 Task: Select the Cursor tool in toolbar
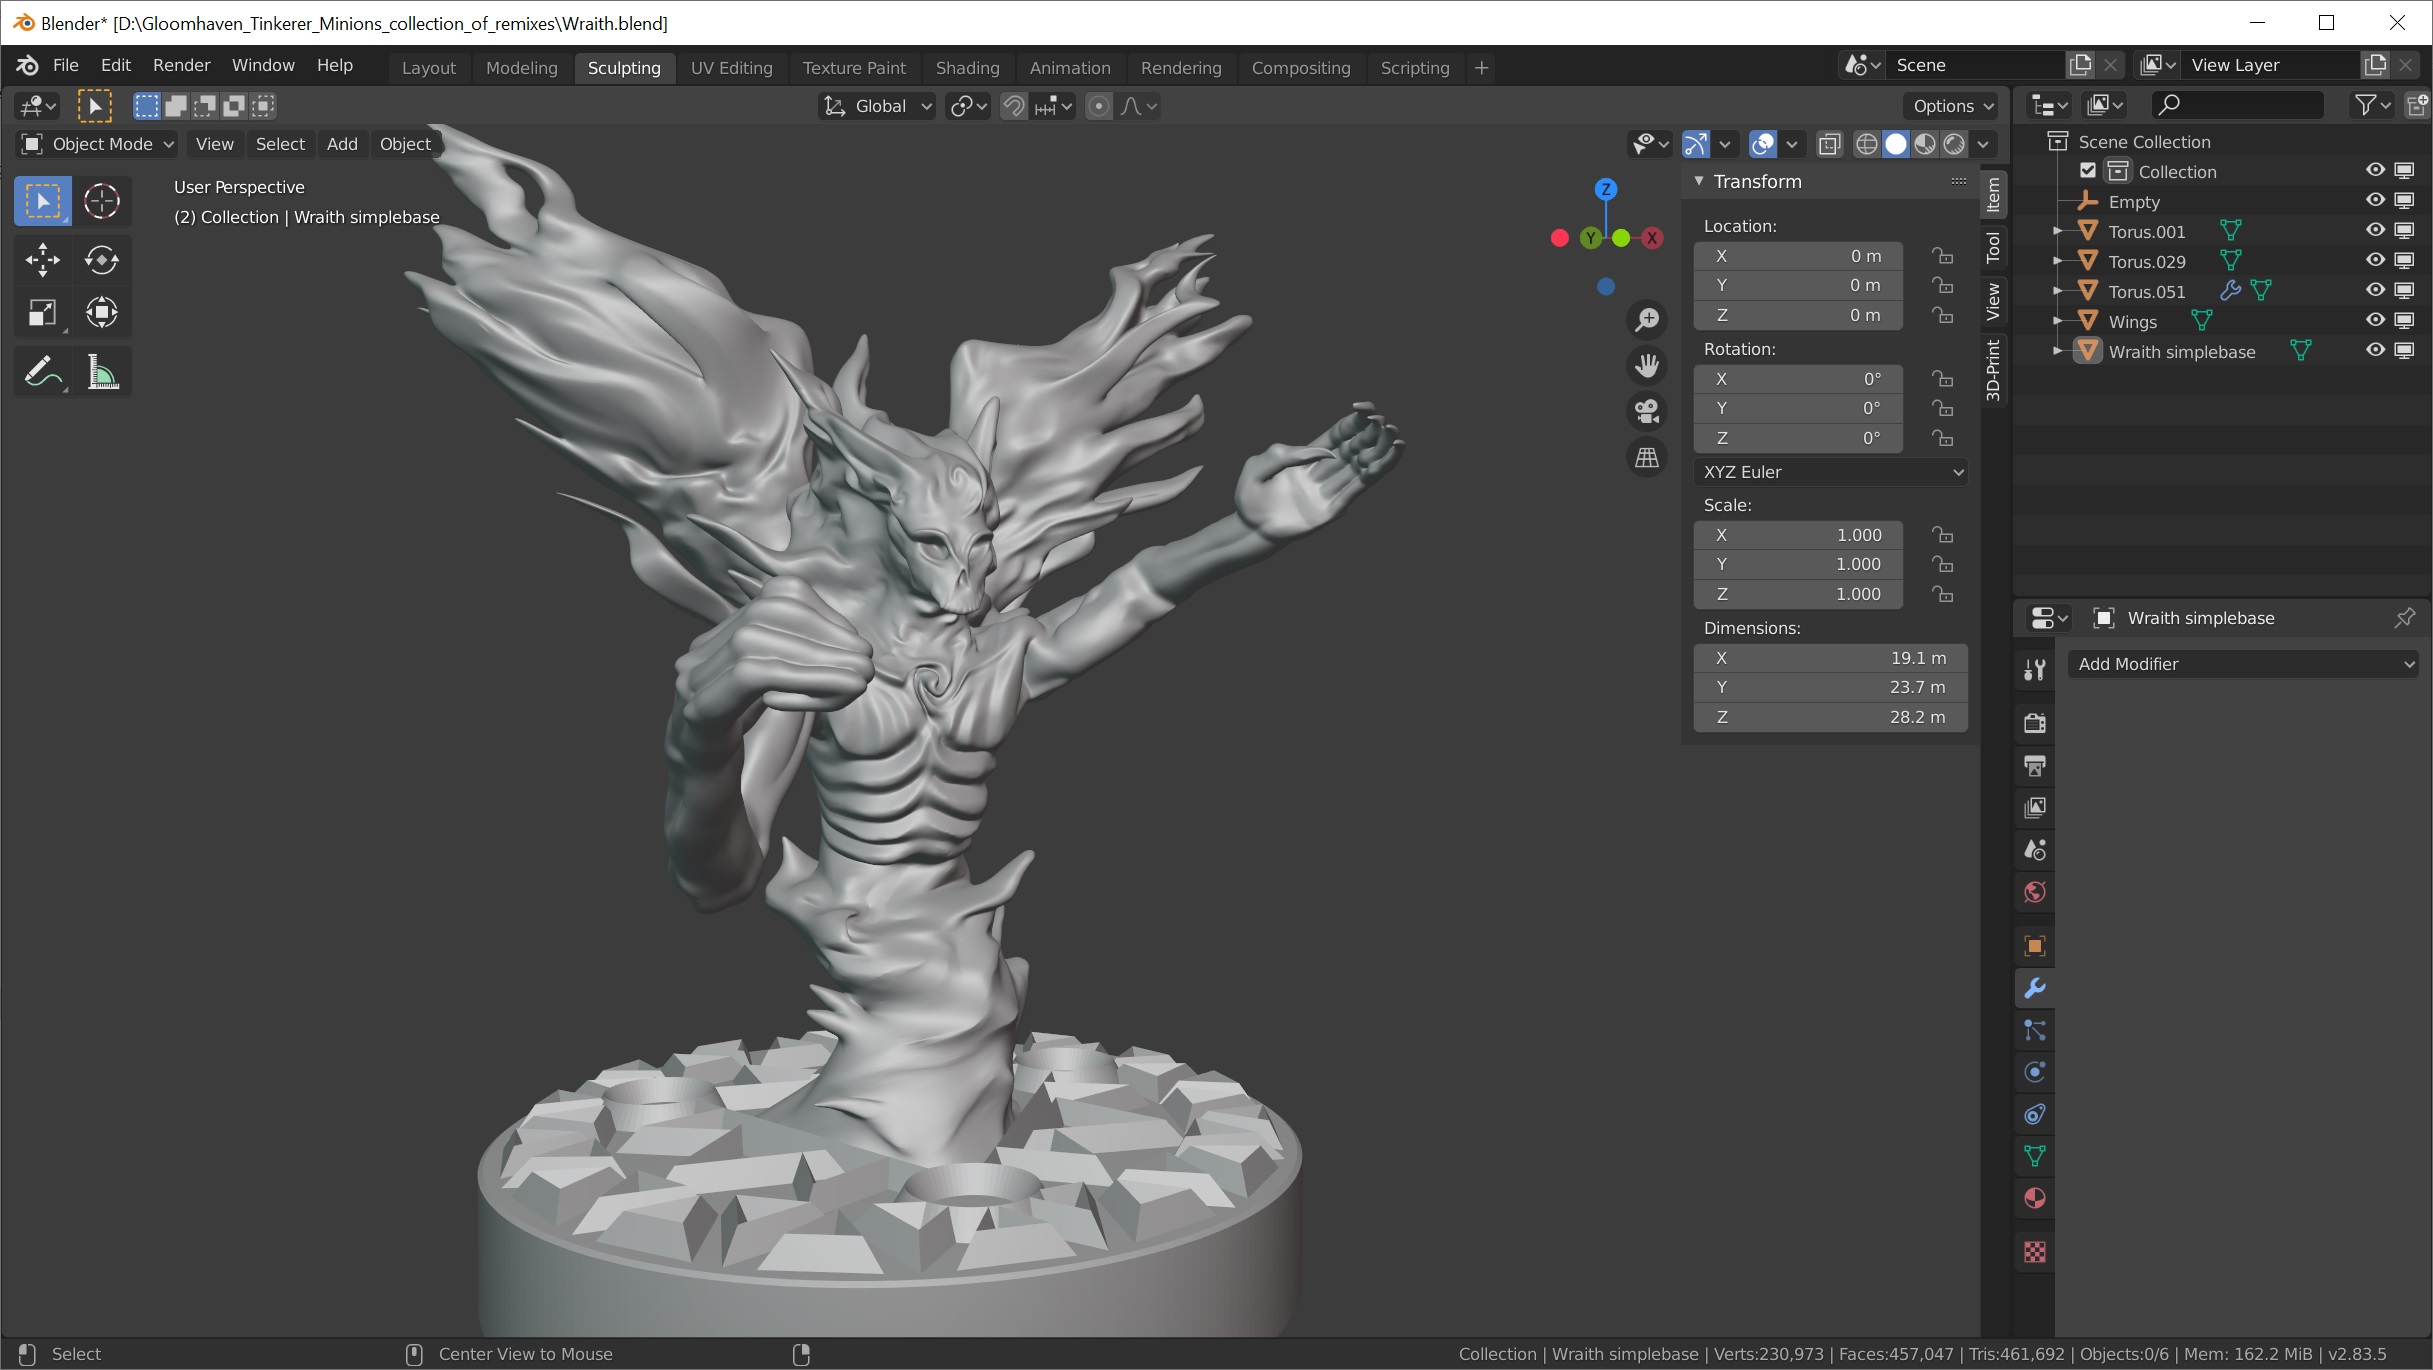click(x=101, y=201)
